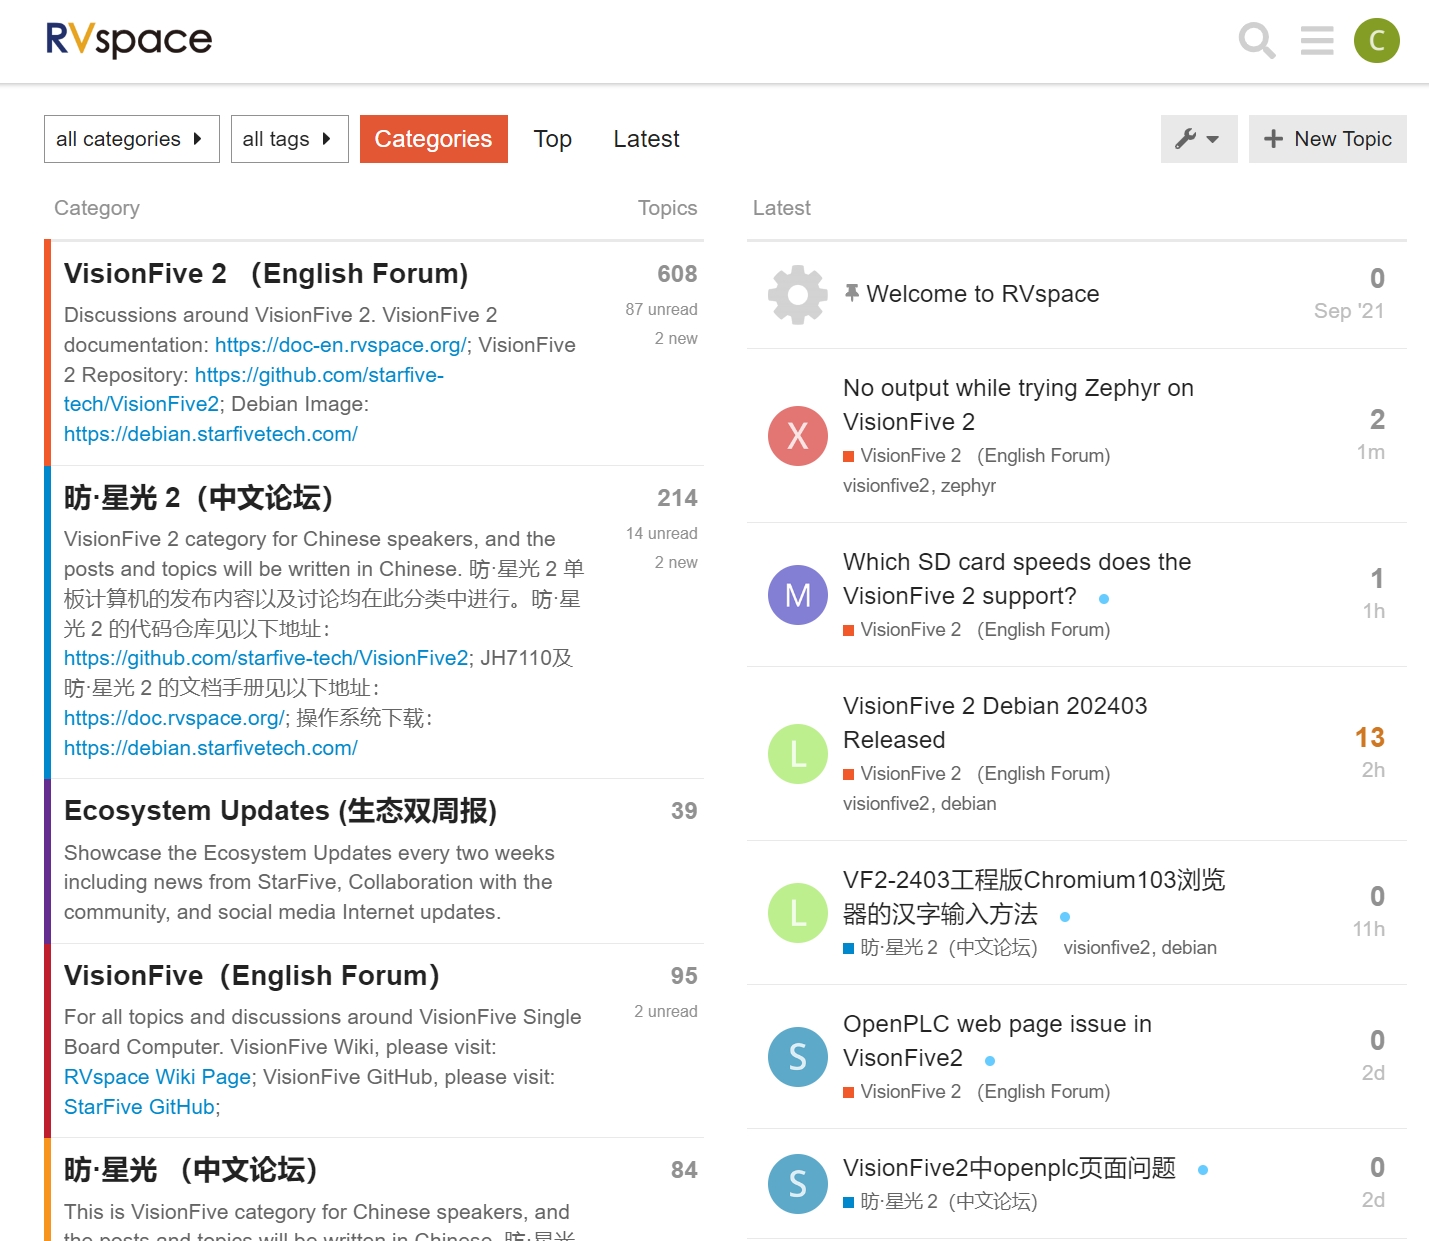The height and width of the screenshot is (1241, 1429).
Task: Open VF2-2403工程版Chromium103 topic
Action: pyautogui.click(x=1034, y=897)
